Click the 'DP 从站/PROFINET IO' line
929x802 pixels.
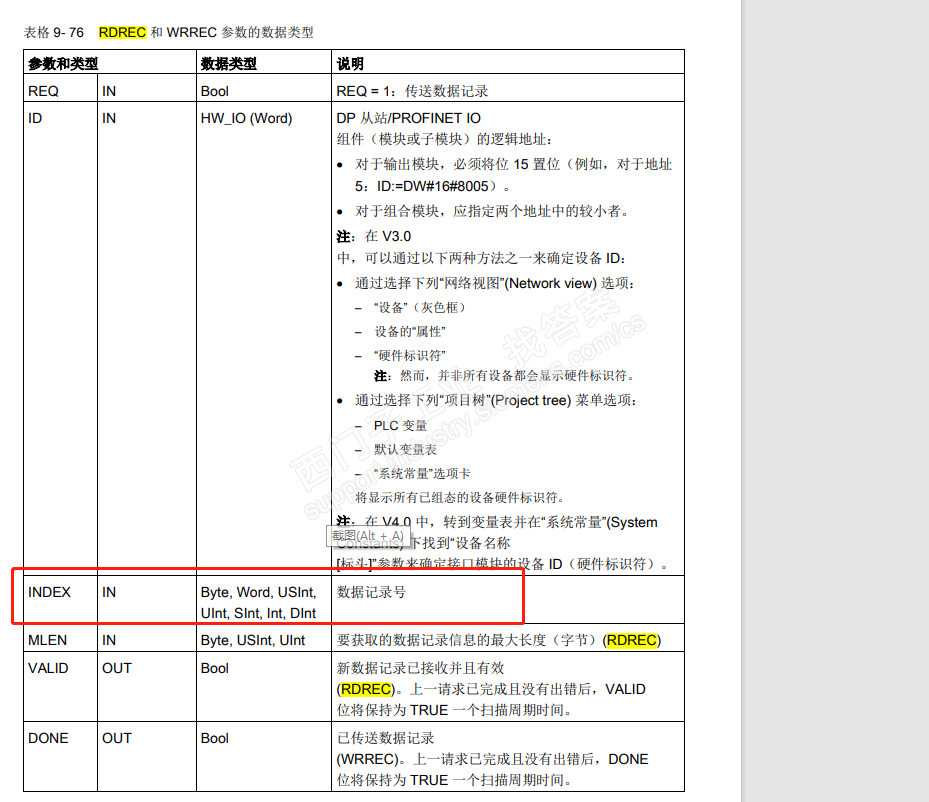408,118
